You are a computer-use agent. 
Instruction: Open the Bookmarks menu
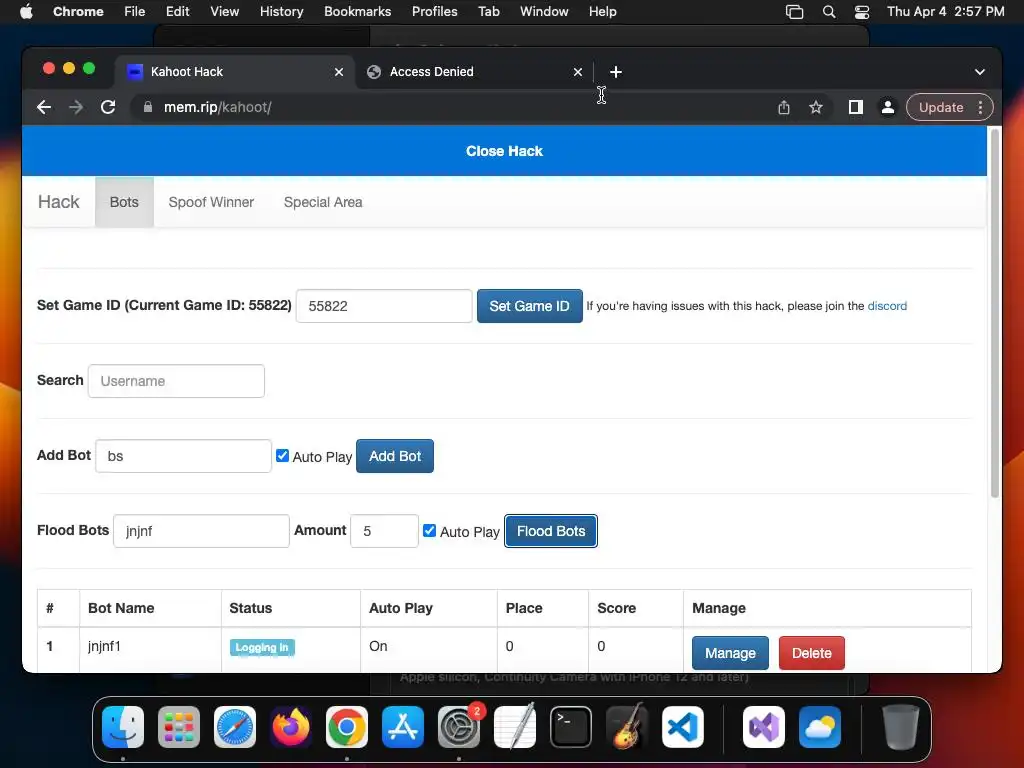click(357, 12)
